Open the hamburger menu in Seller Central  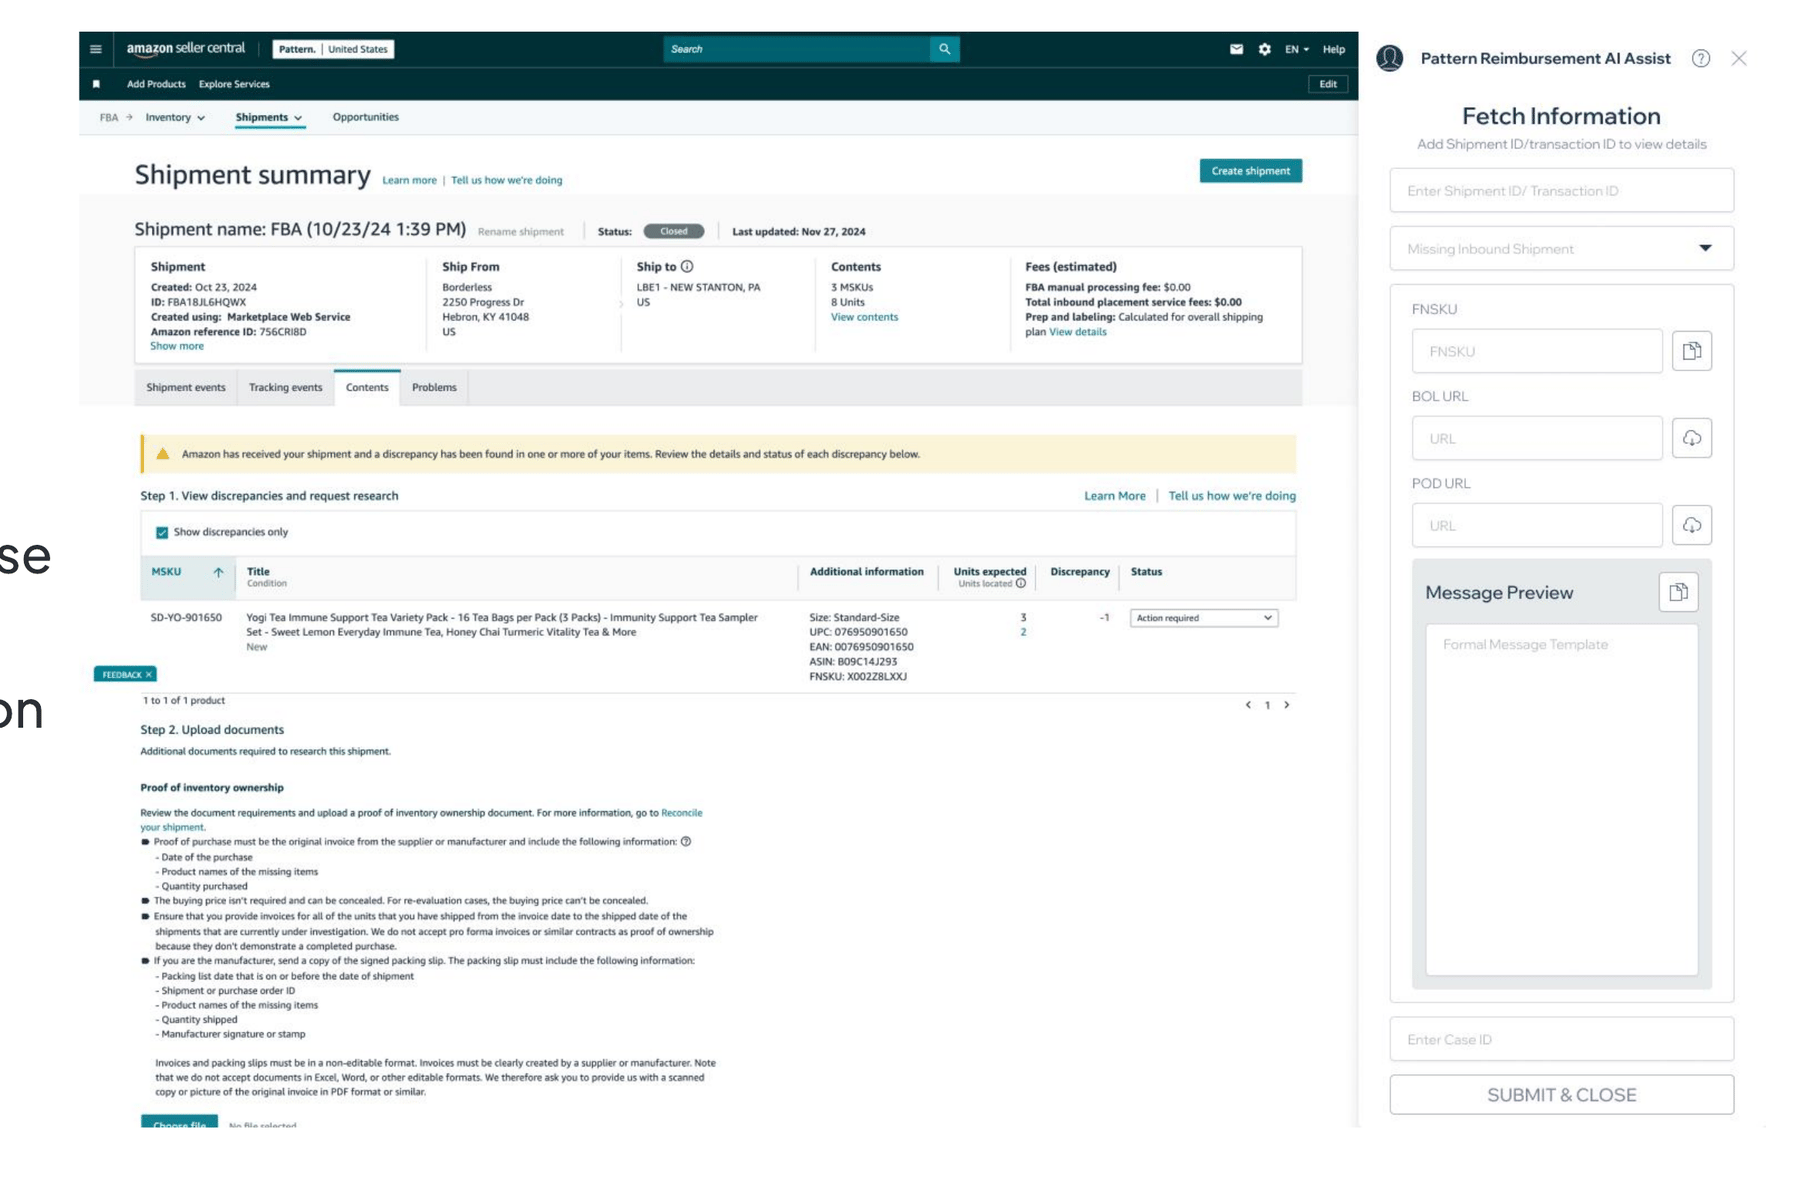96,49
